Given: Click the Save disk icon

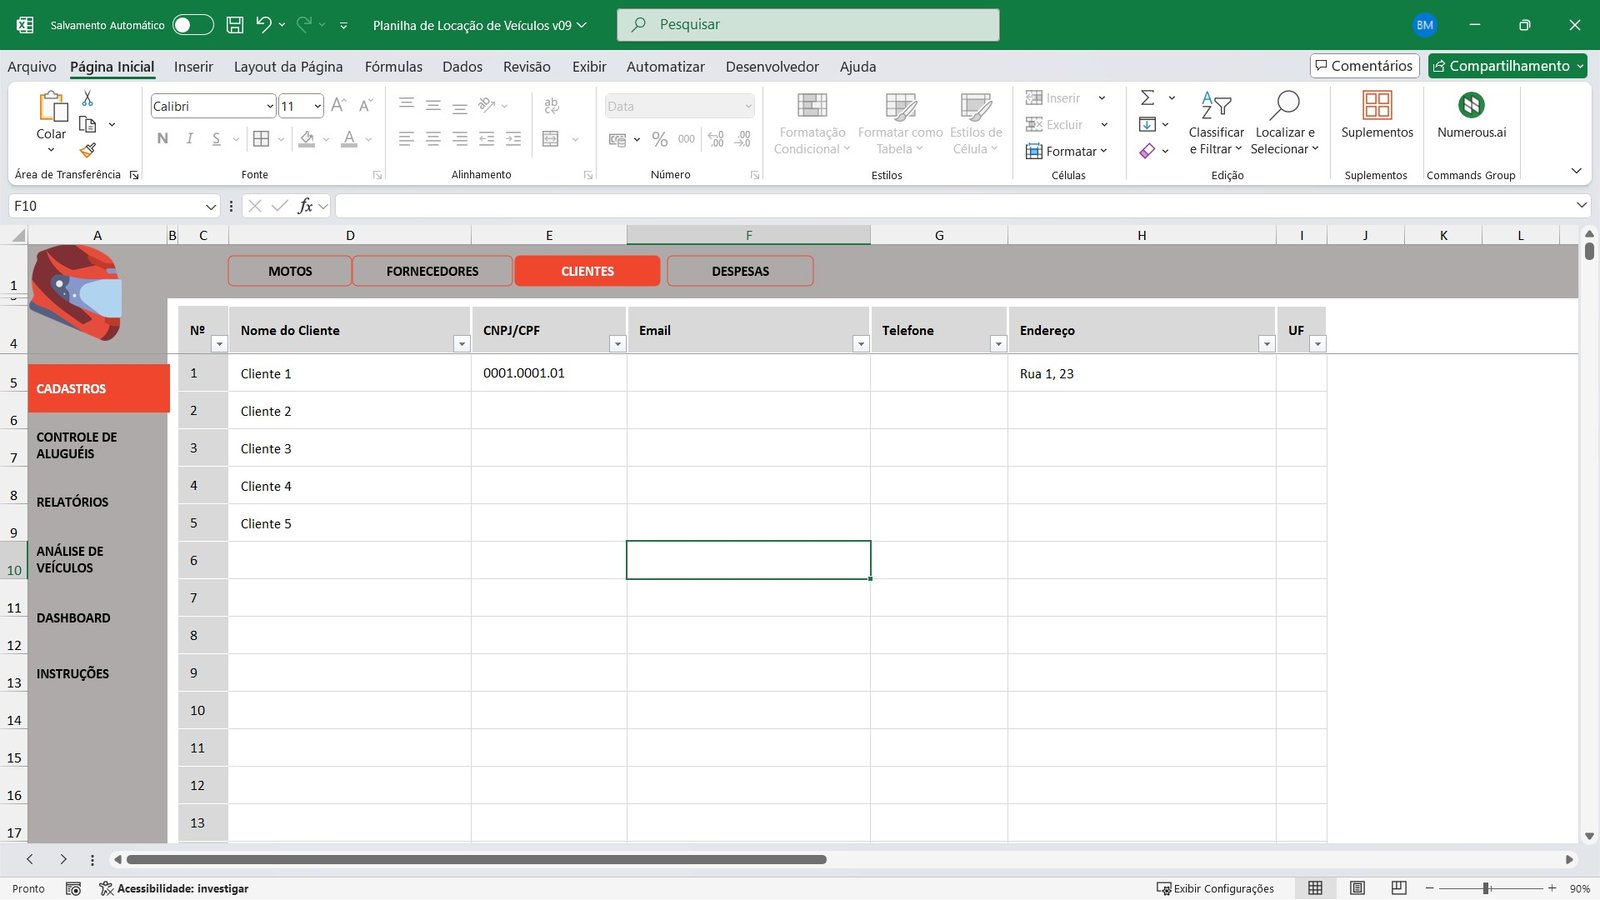Looking at the screenshot, I should click(x=235, y=25).
